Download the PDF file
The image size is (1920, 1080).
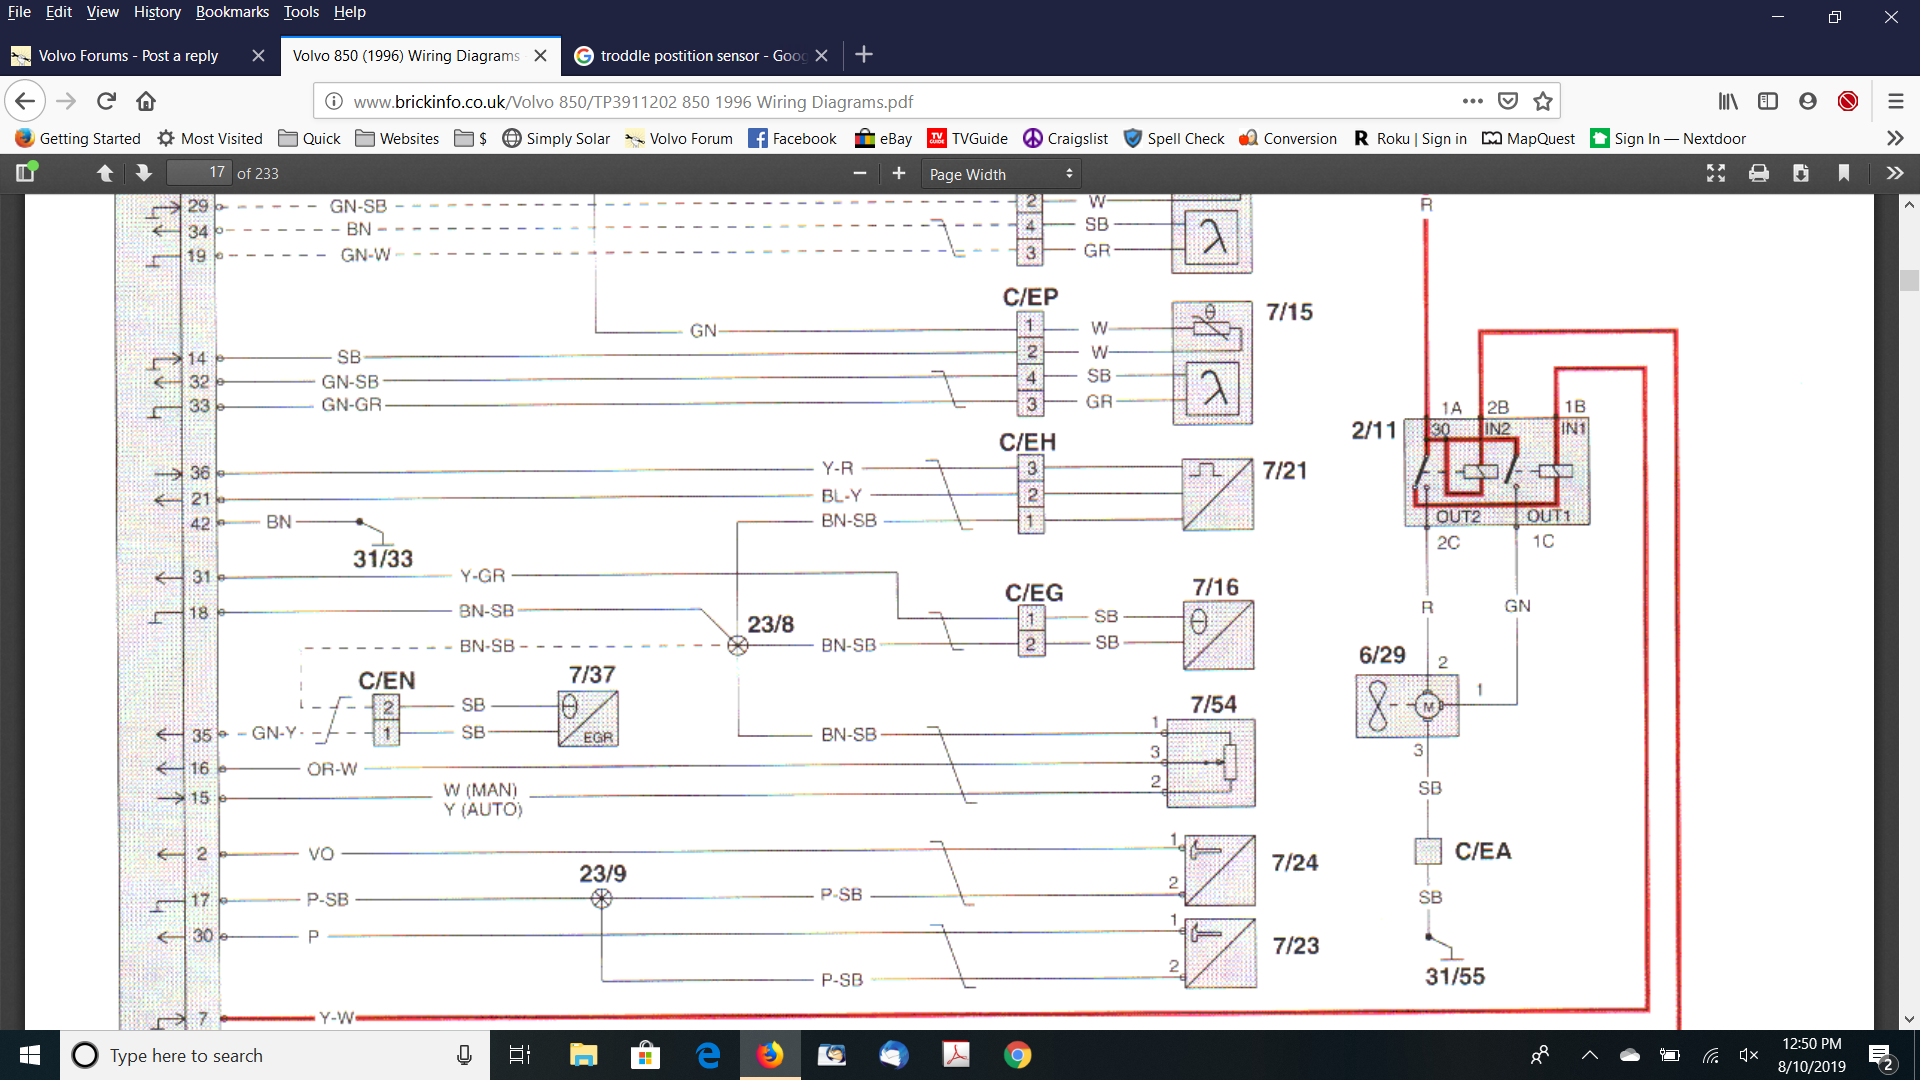point(1800,173)
